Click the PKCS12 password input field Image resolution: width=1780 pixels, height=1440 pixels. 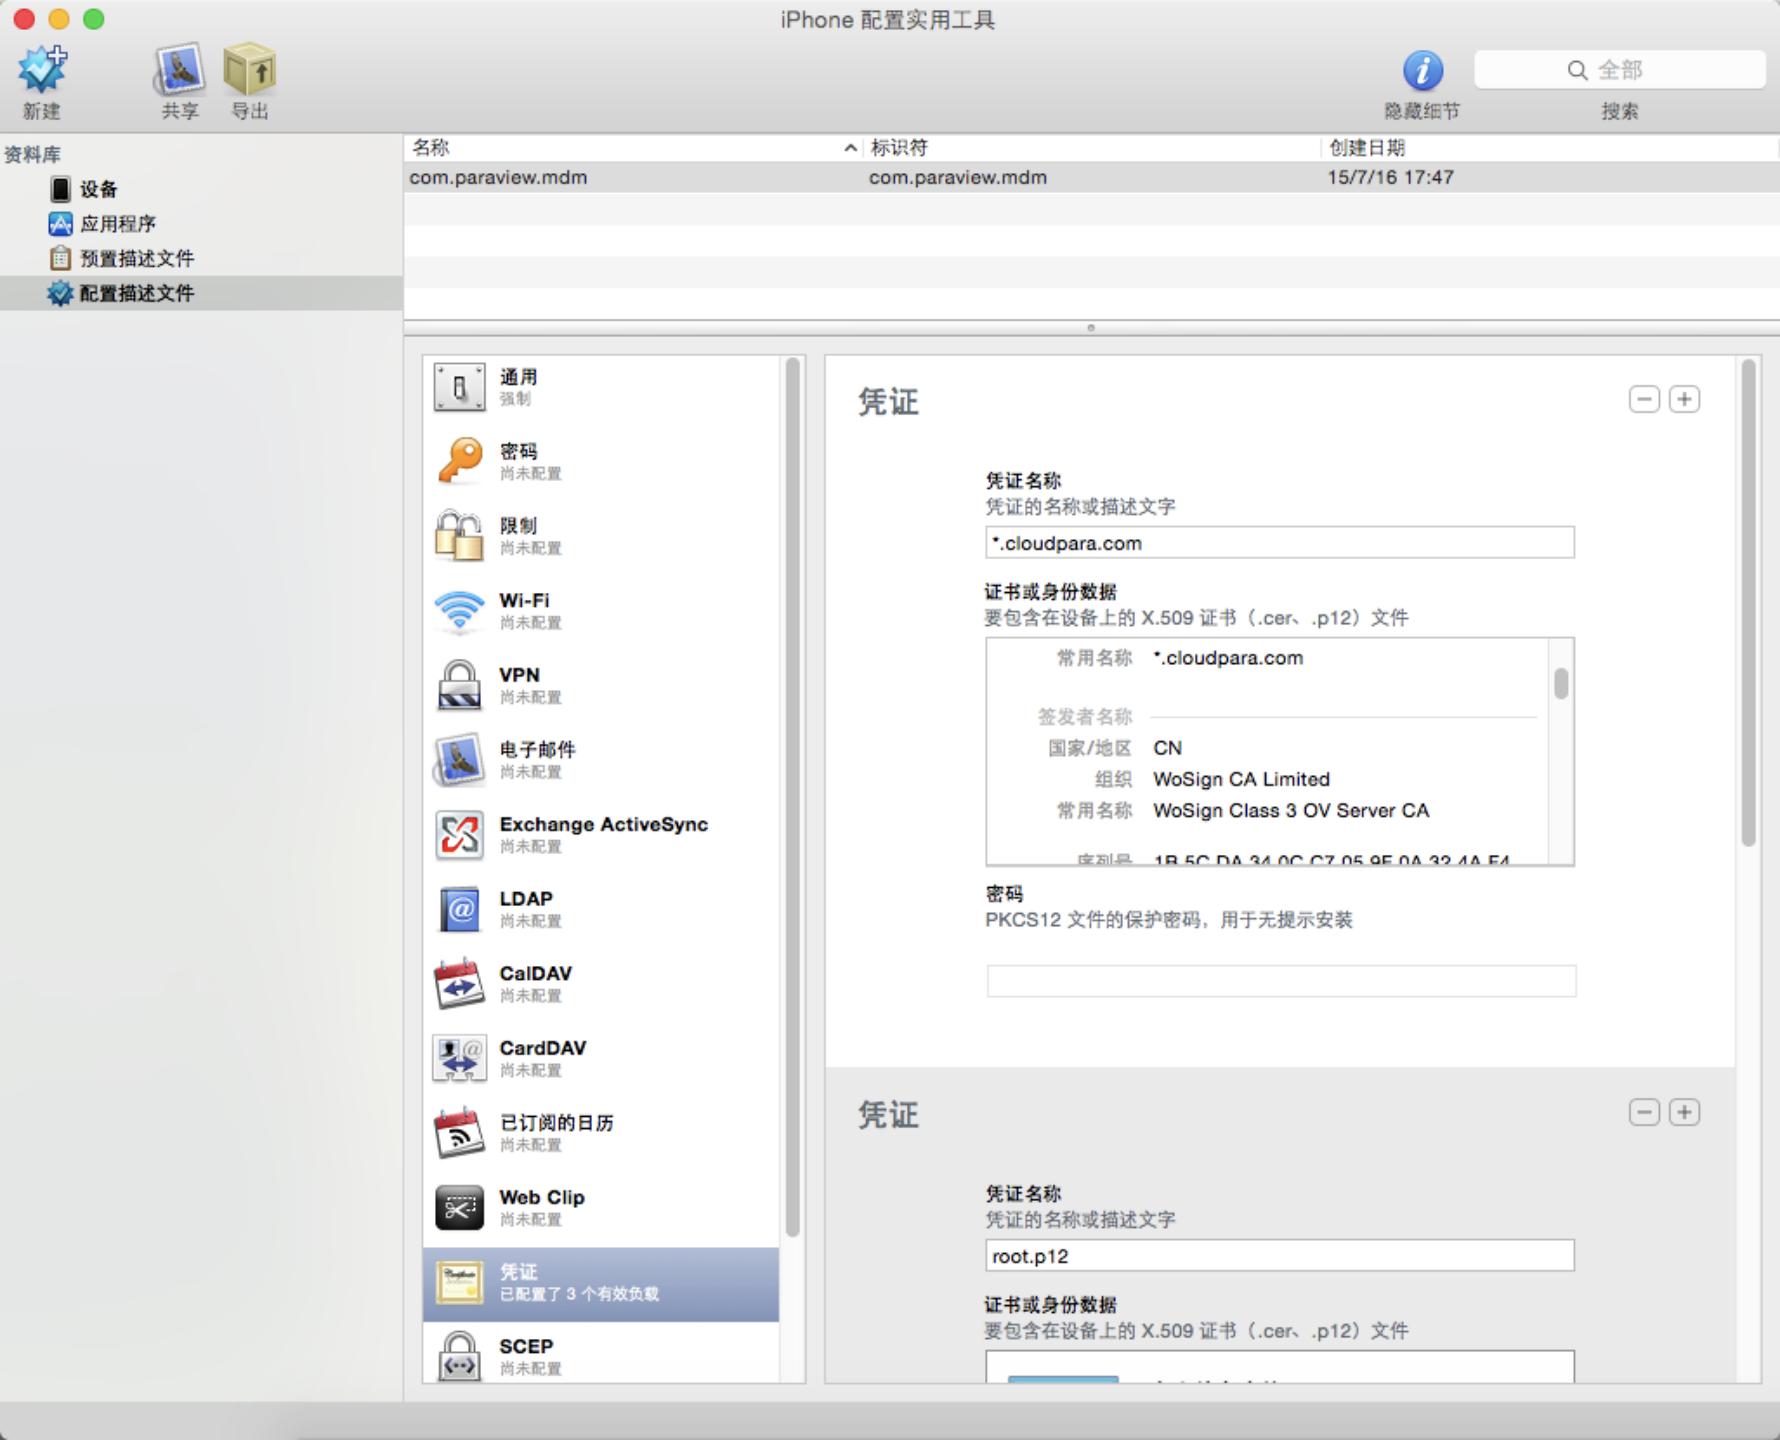click(1281, 981)
